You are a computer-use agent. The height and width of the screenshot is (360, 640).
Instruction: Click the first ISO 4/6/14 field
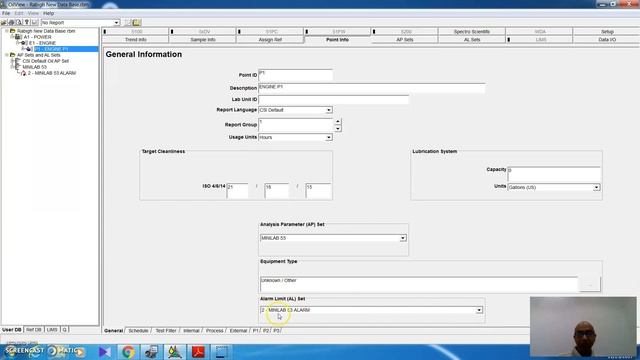pos(238,191)
